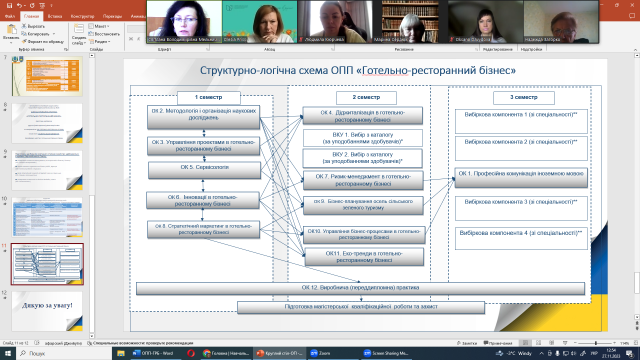This screenshot has width=640, height=360.
Task: Undo the last action
Action: pyautogui.click(x=19, y=6)
